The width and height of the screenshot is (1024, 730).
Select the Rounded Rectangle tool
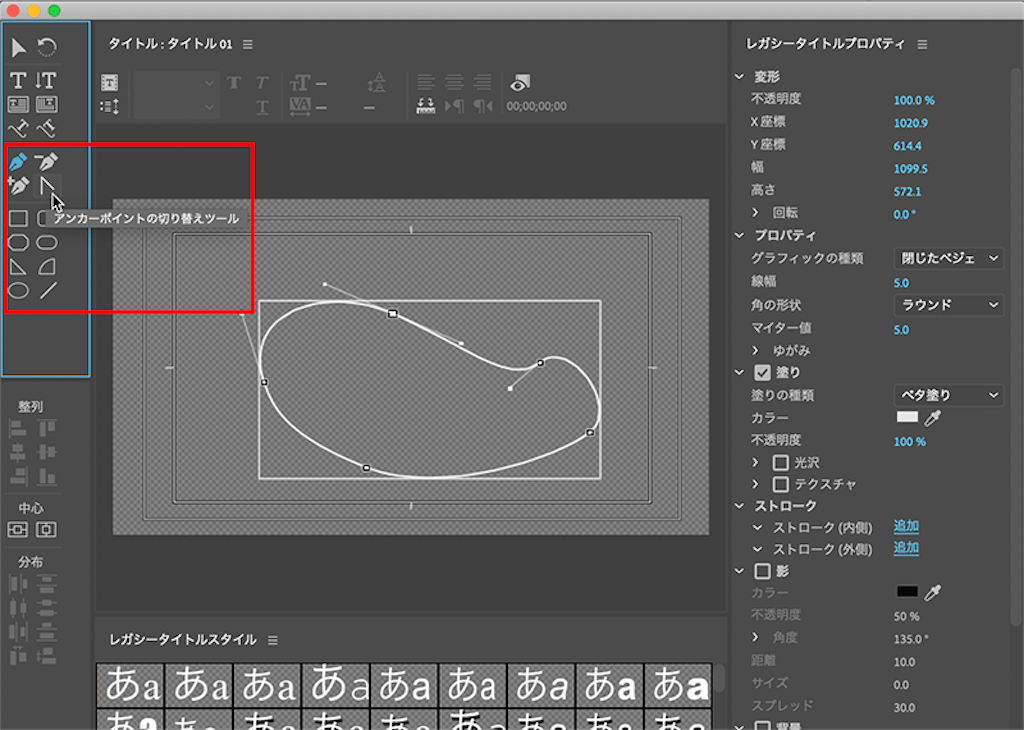click(x=47, y=242)
